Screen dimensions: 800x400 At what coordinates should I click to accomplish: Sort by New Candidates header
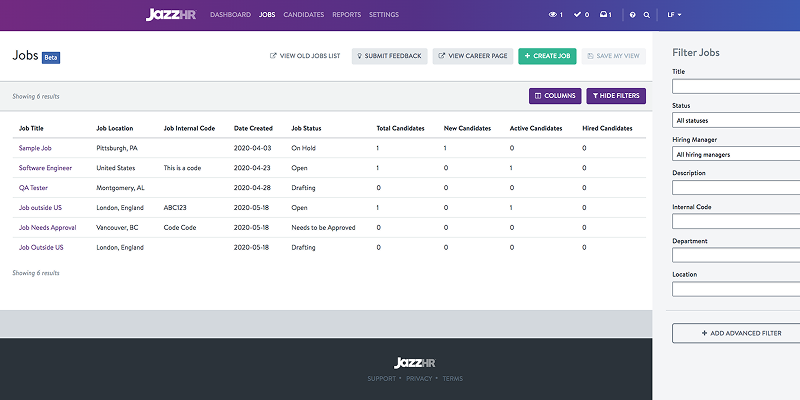467,129
